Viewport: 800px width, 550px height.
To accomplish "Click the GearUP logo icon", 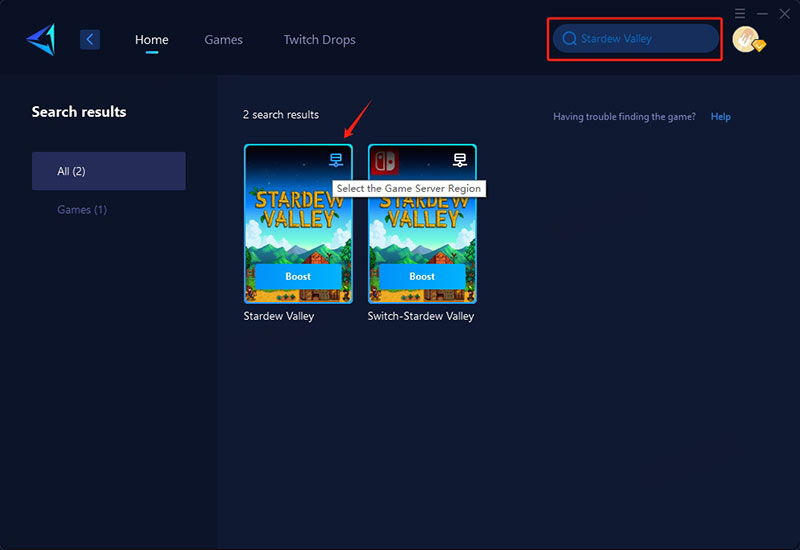I will [41, 39].
